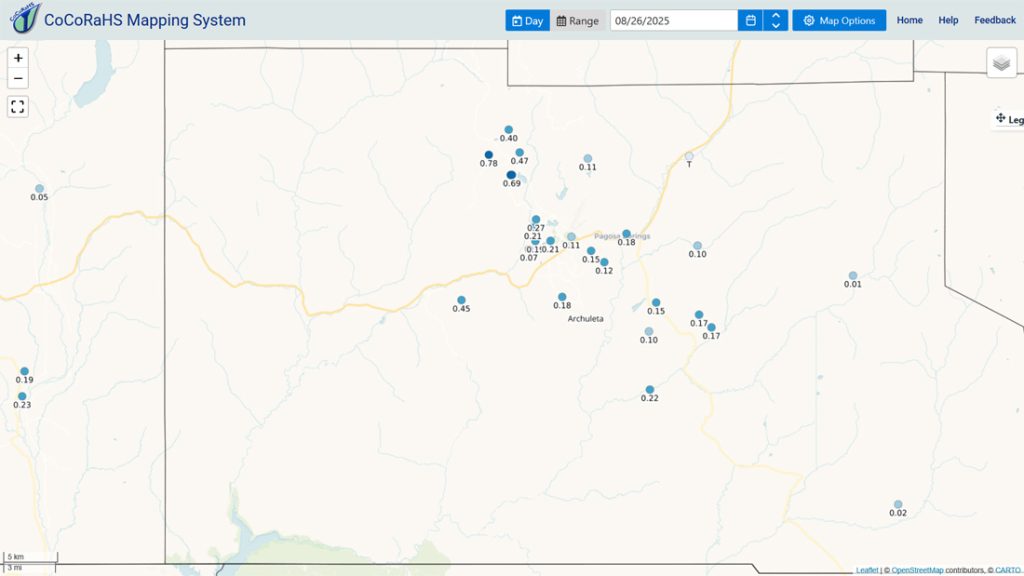Select the 0.05 precipitation marker

point(39,189)
